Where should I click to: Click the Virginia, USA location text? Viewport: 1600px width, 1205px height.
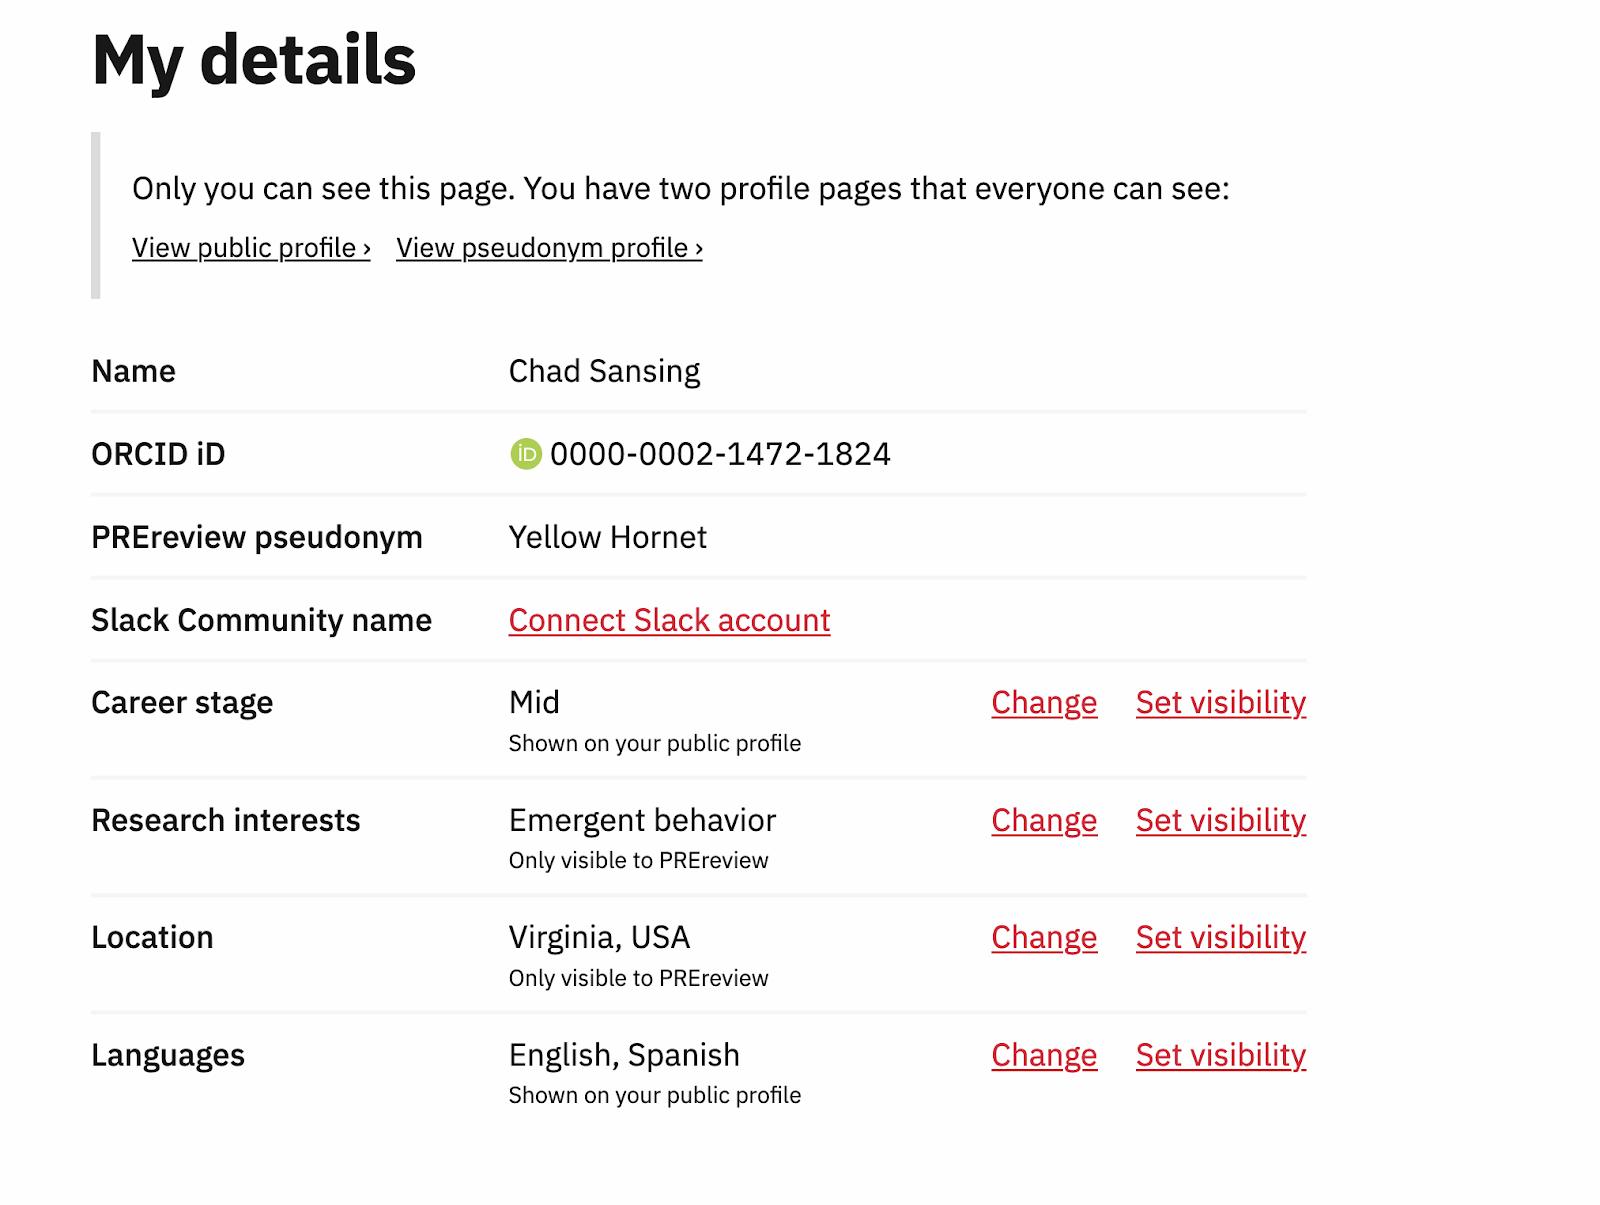[599, 938]
